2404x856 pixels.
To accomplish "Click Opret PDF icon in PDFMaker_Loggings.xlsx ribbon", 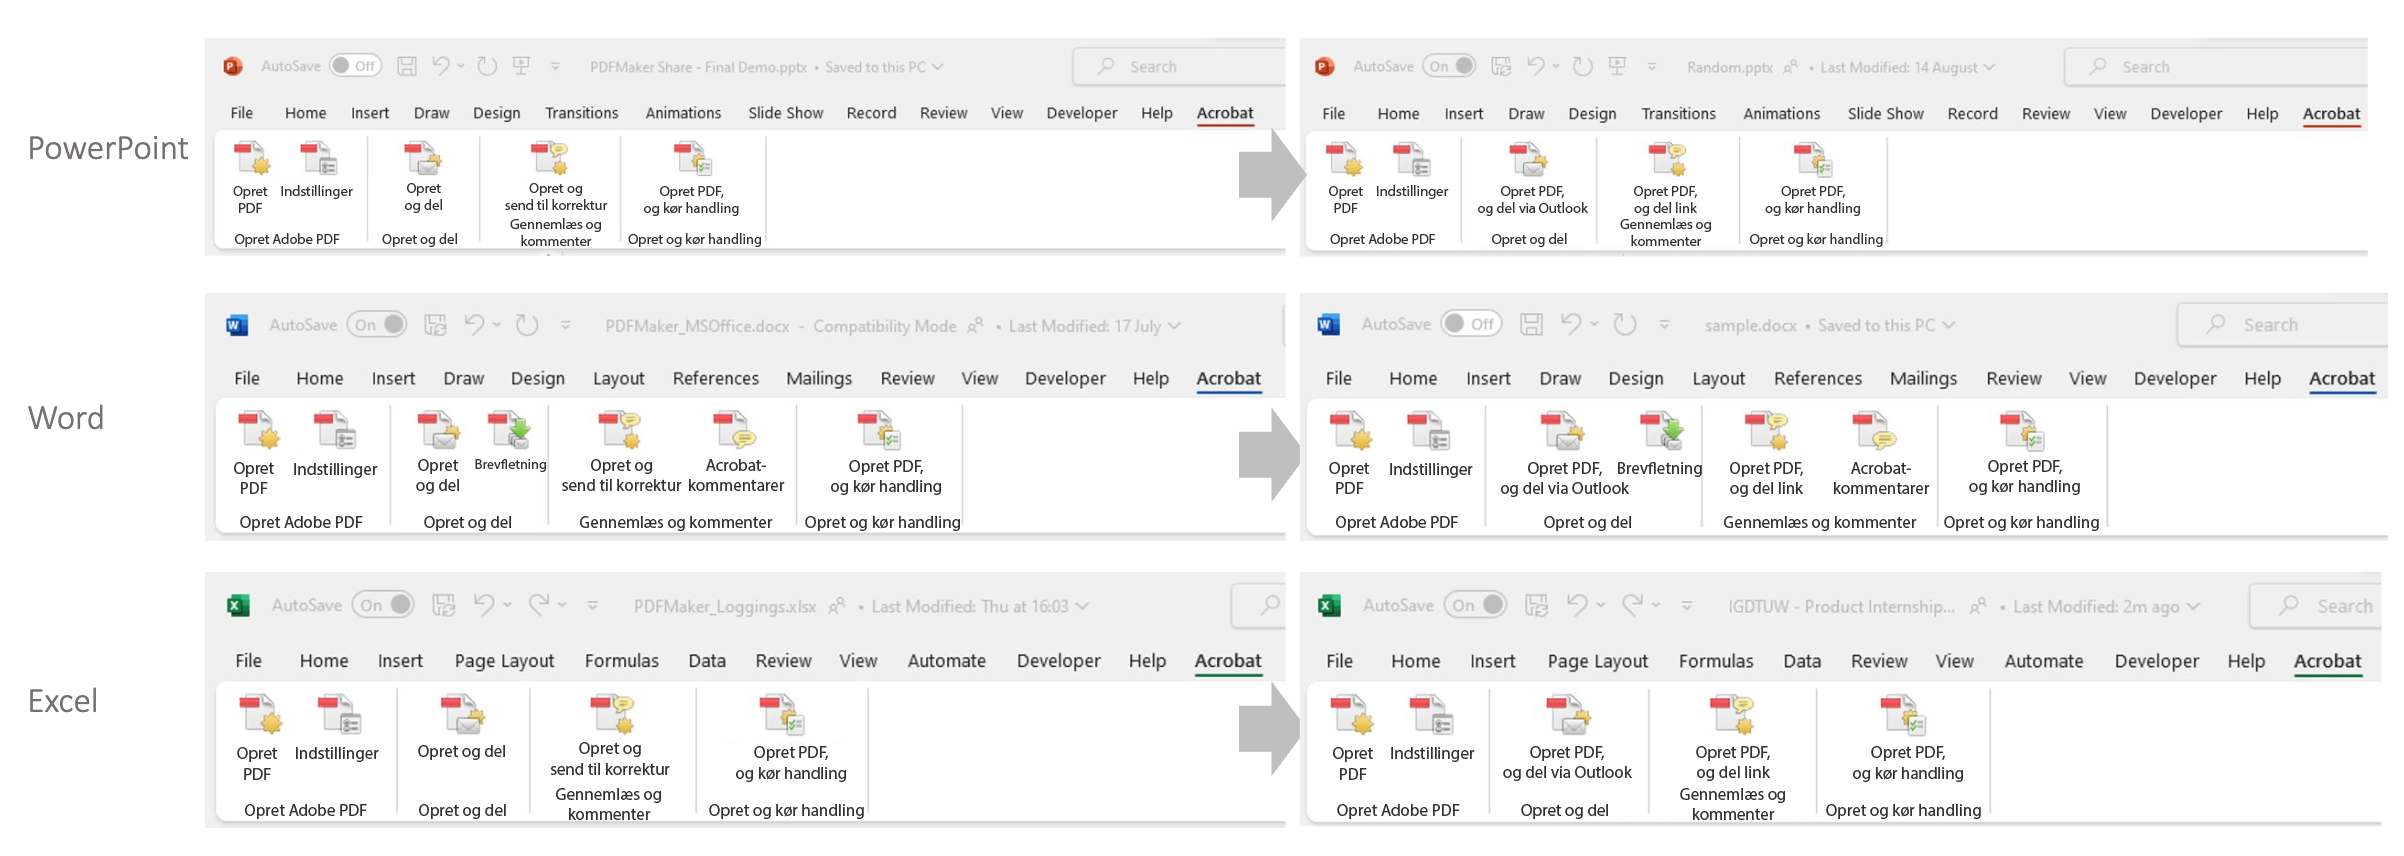I will coord(260,714).
